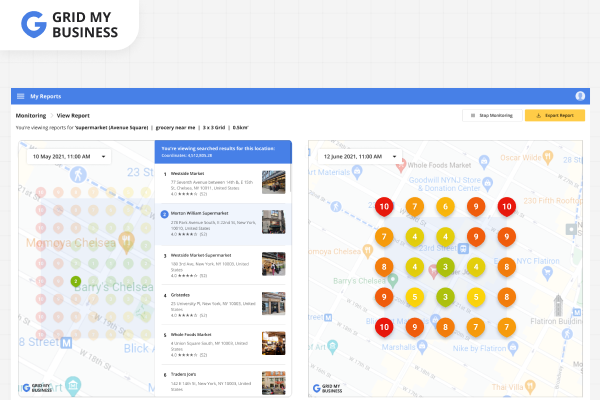The image size is (600, 400).
Task: Click the Flatiron Building landmark icon
Action: point(558,305)
